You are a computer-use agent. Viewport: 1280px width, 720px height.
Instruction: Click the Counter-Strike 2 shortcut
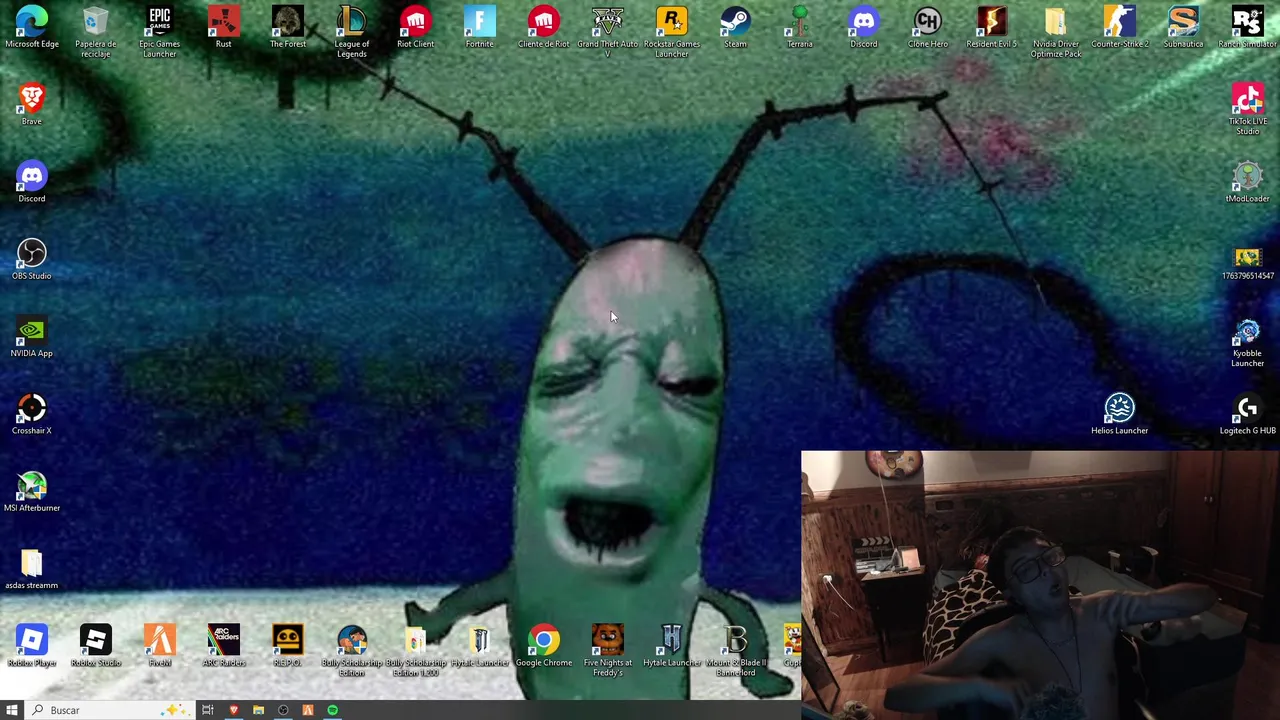[x=1120, y=28]
